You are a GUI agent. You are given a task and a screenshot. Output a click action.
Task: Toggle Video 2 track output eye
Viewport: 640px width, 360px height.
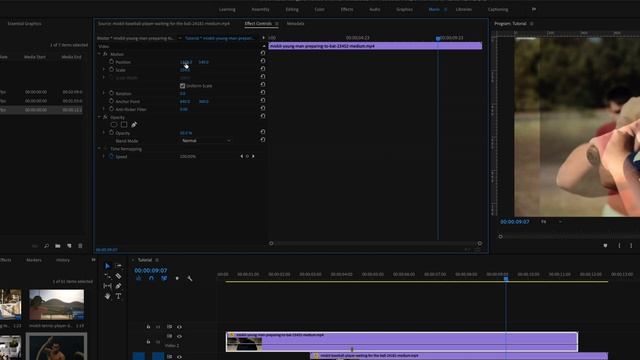tap(179, 336)
